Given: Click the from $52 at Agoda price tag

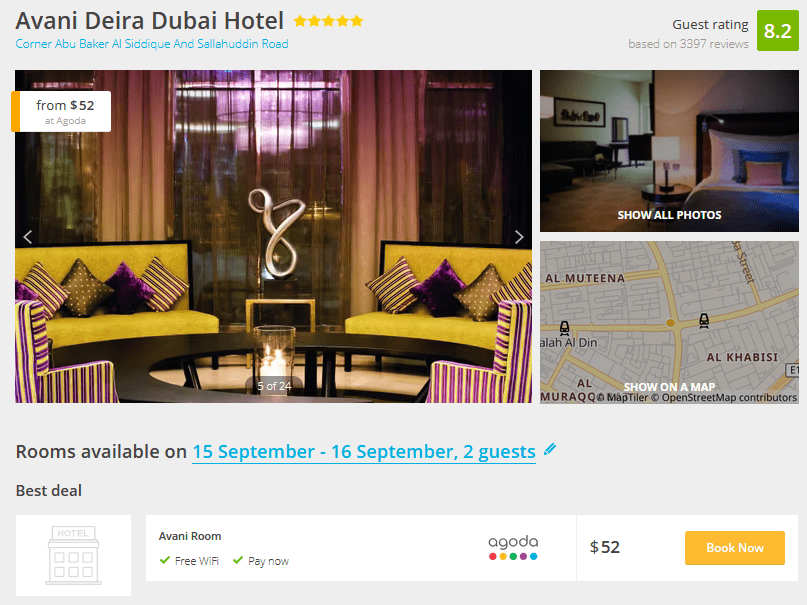Looking at the screenshot, I should (61, 112).
